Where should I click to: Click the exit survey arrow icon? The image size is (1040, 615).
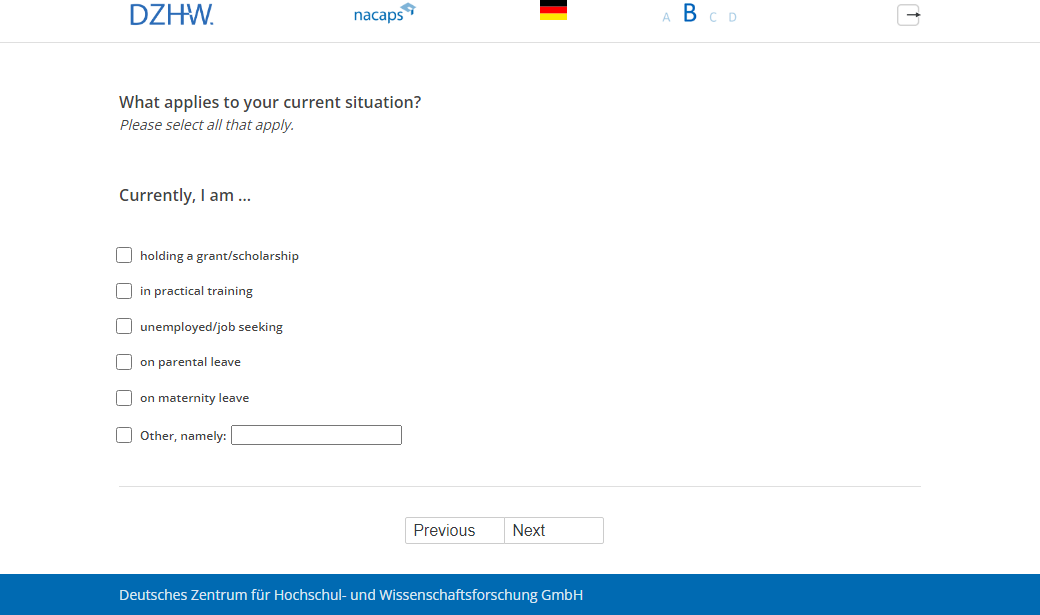pyautogui.click(x=908, y=15)
